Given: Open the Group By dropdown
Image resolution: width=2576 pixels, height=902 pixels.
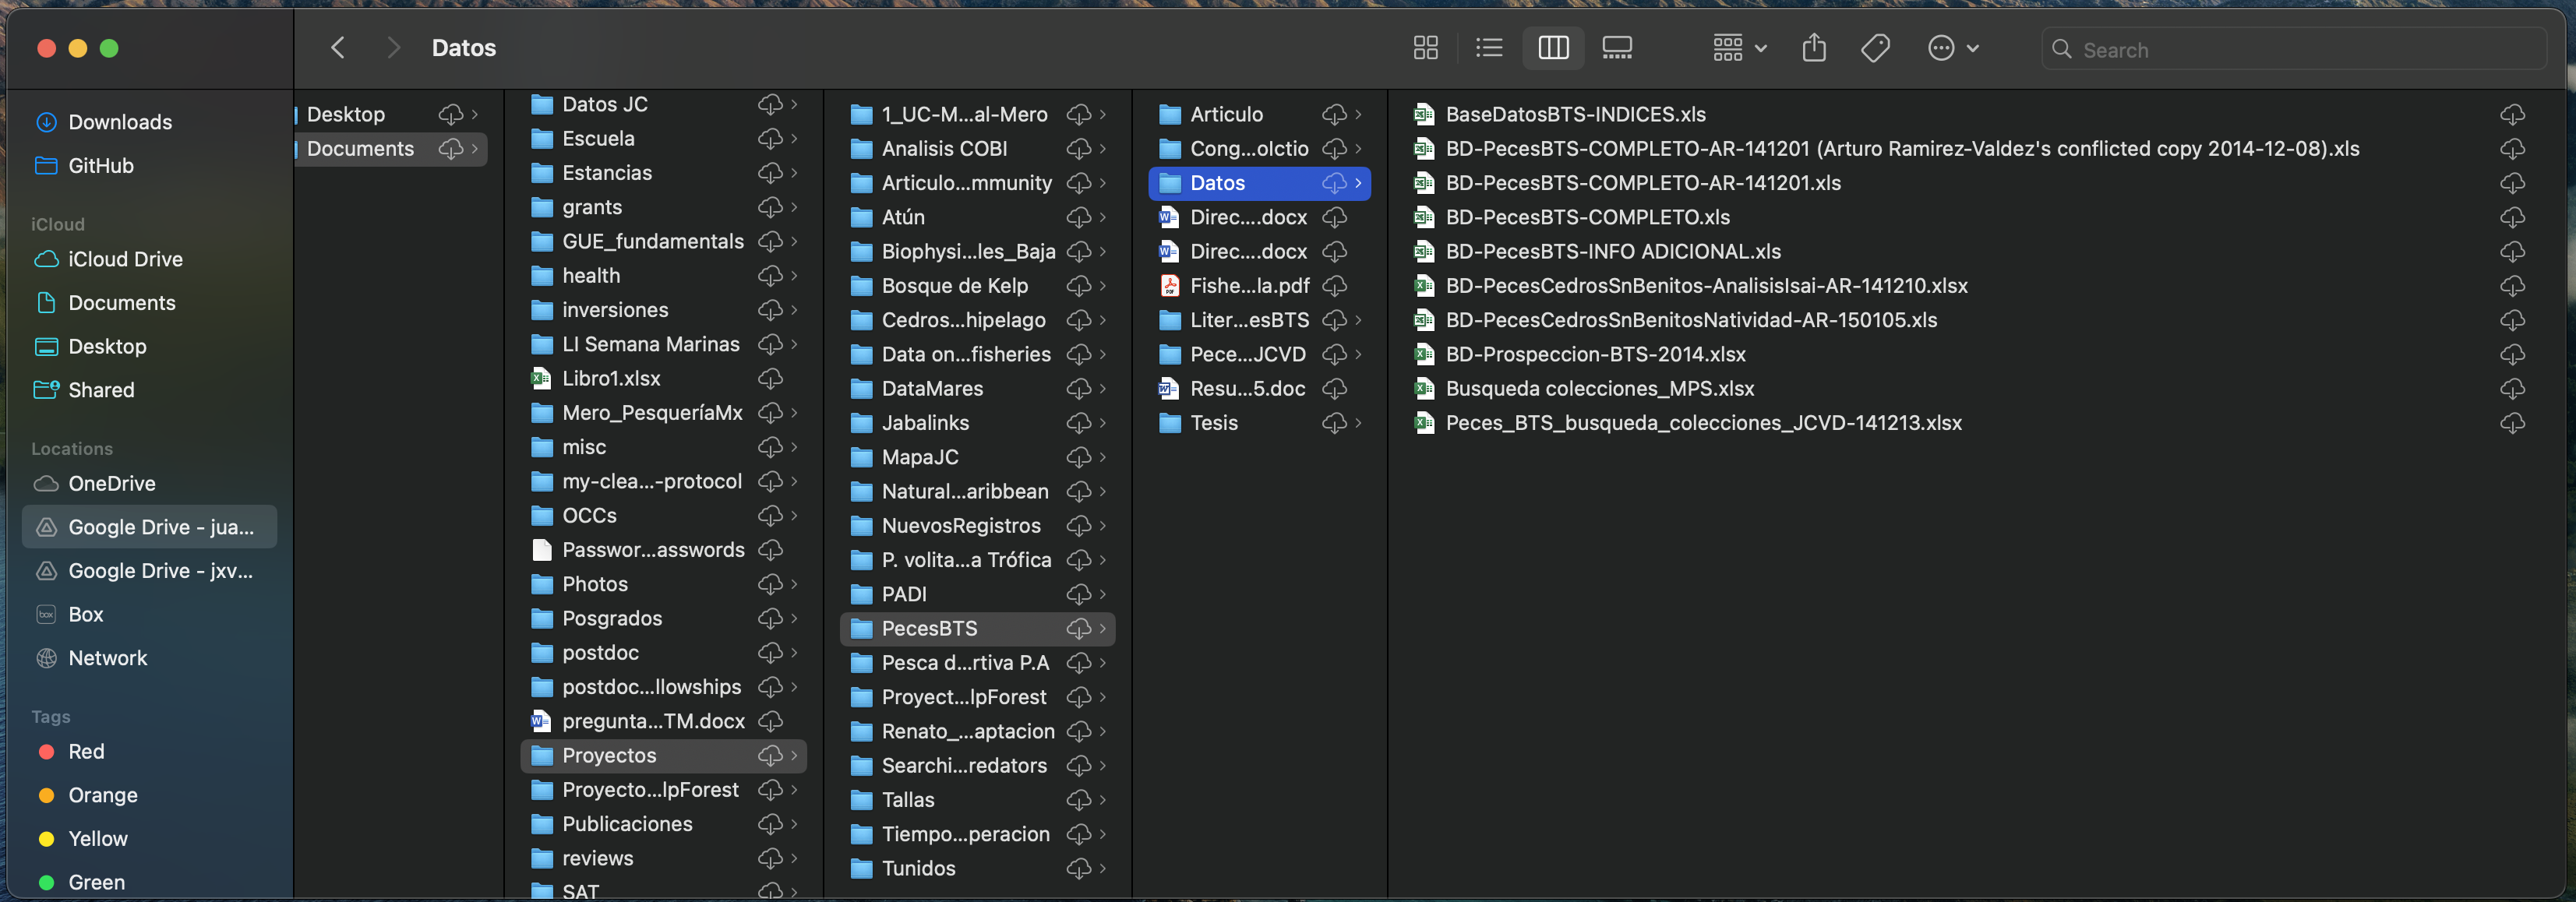Looking at the screenshot, I should pos(1739,48).
